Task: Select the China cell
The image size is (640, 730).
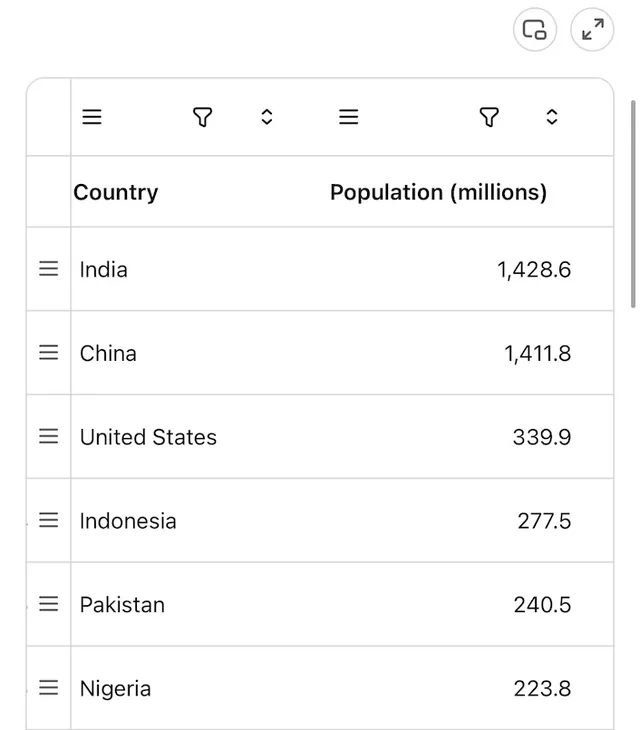Action: click(108, 353)
